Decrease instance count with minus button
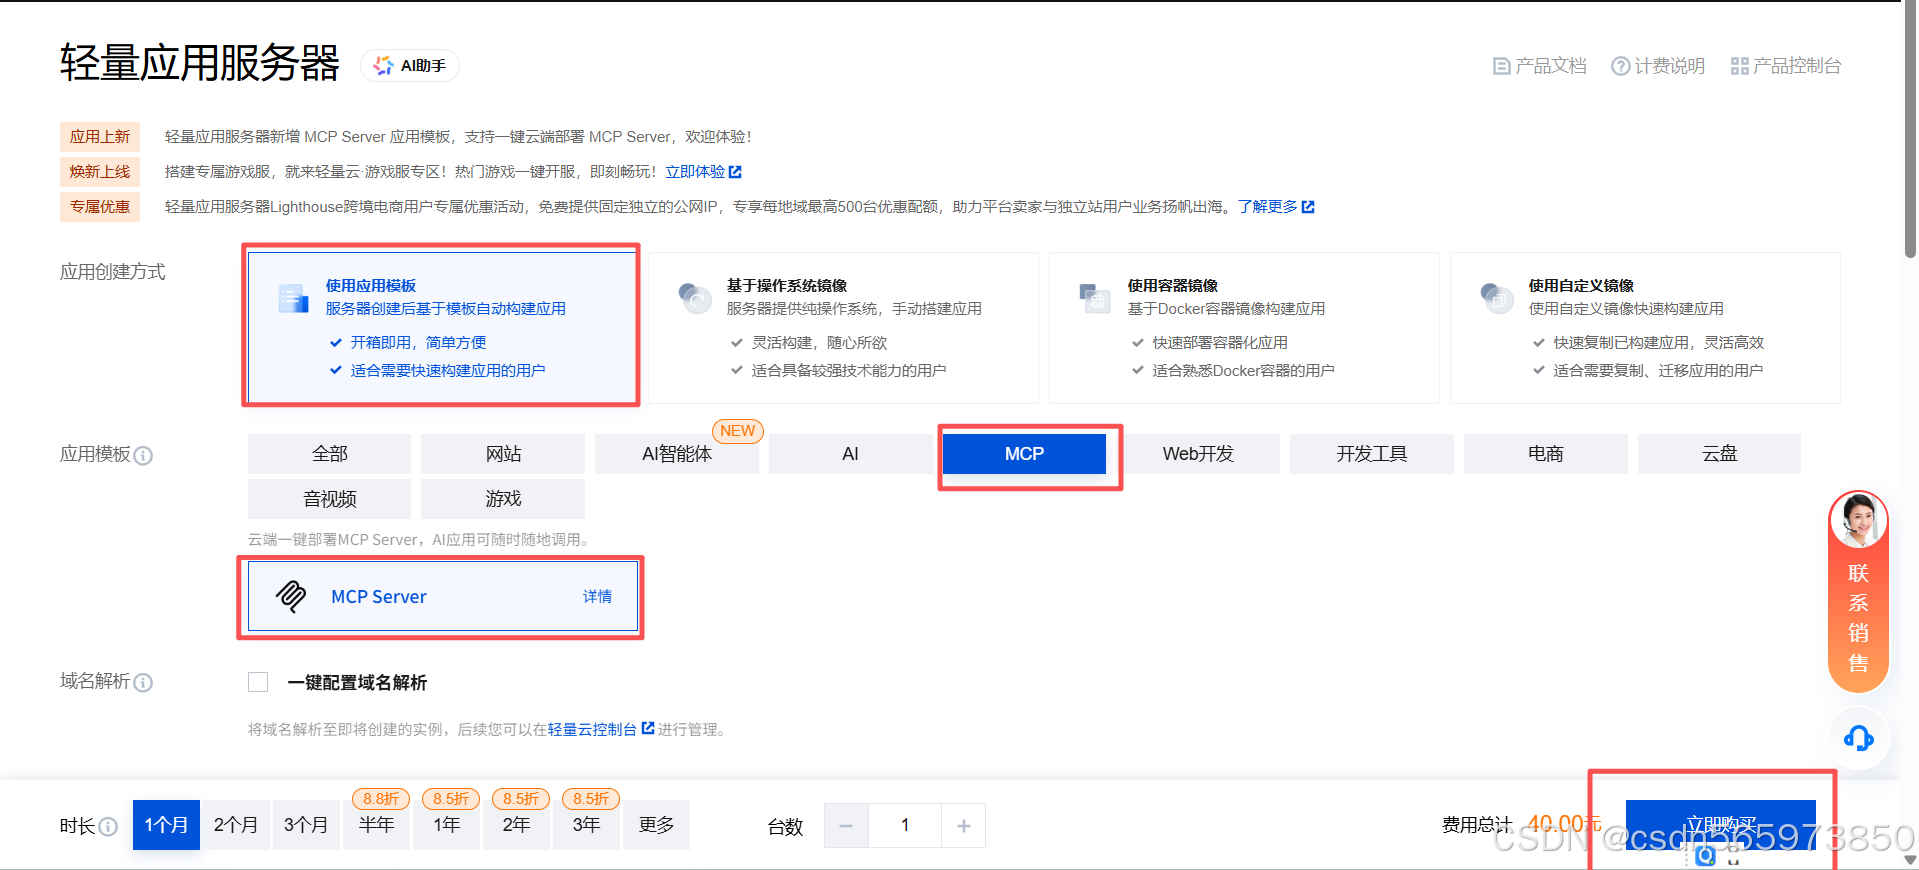Screen dimensions: 1919x870 coord(846,826)
